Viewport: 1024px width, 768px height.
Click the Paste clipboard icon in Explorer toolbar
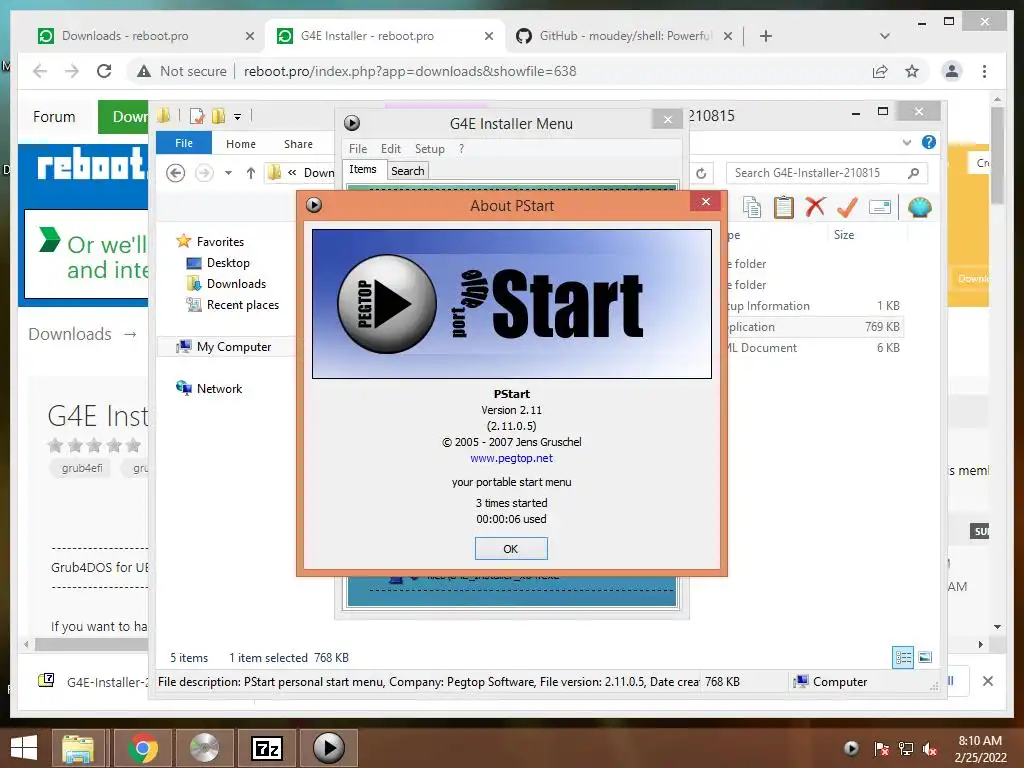point(784,208)
